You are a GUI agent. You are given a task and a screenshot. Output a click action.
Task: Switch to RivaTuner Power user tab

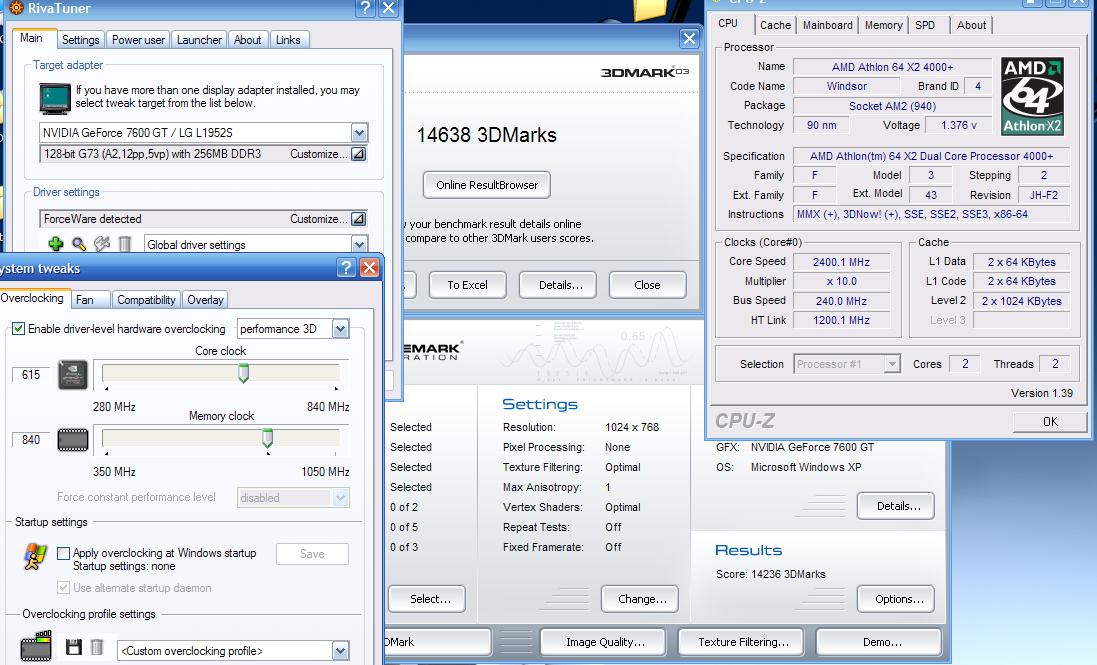(x=139, y=40)
